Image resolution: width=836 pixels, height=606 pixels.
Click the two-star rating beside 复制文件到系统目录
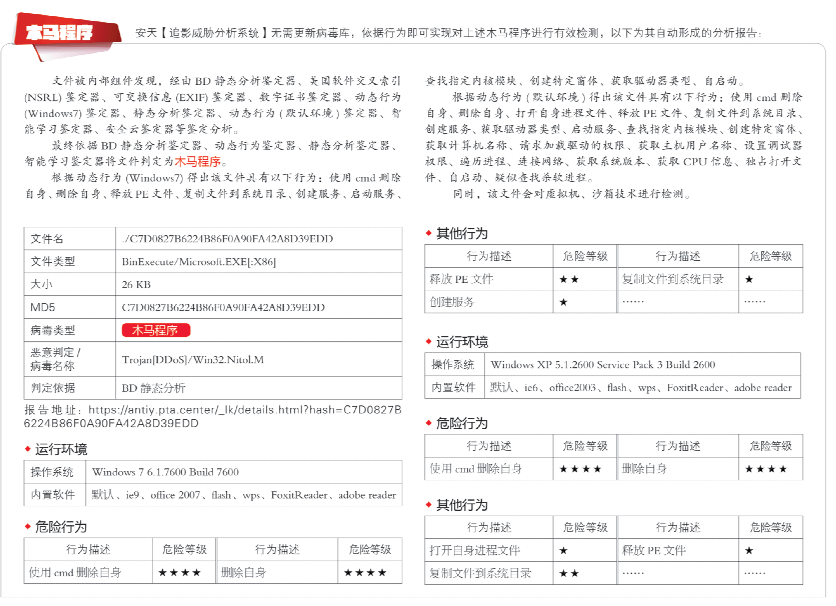pyautogui.click(x=569, y=573)
